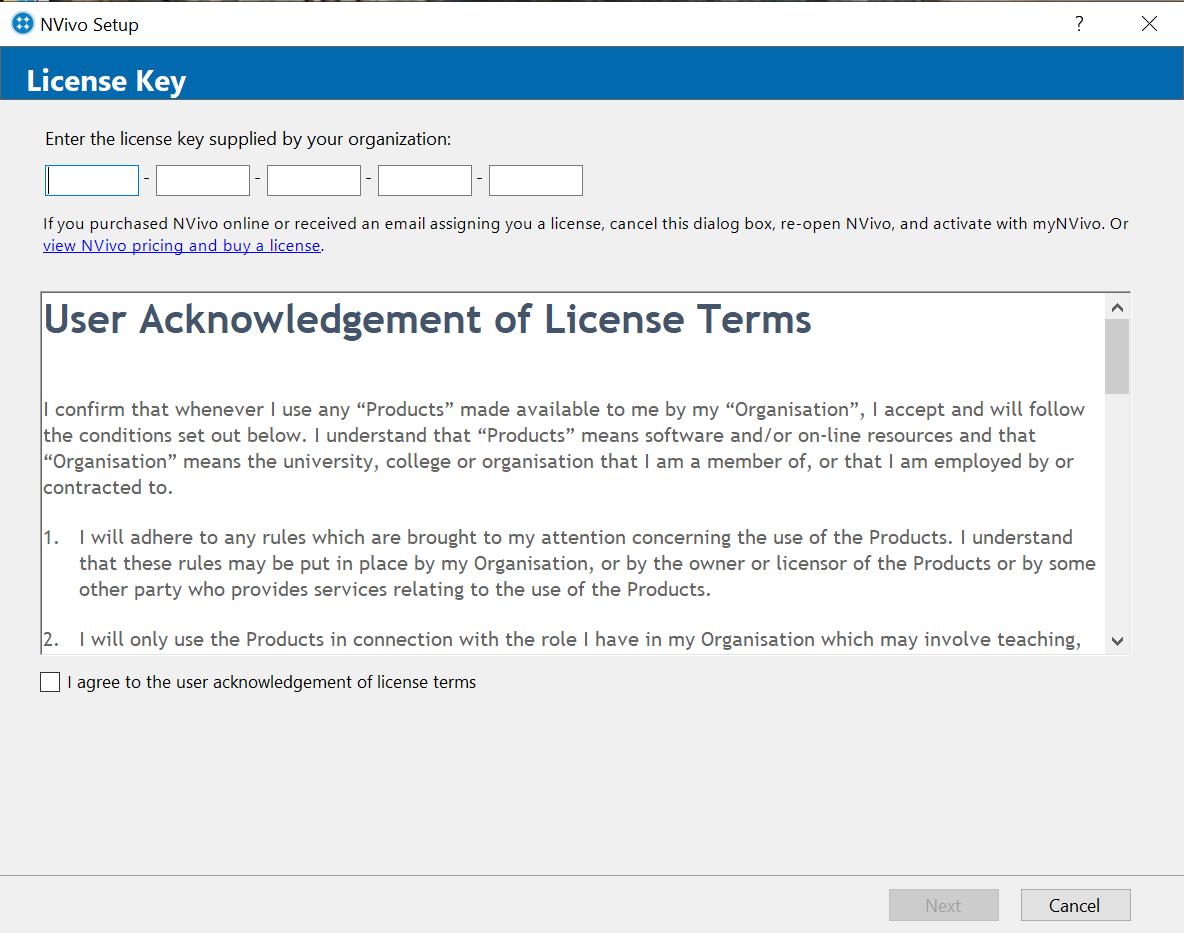
Task: Select the third license key segment field
Action: click(314, 181)
